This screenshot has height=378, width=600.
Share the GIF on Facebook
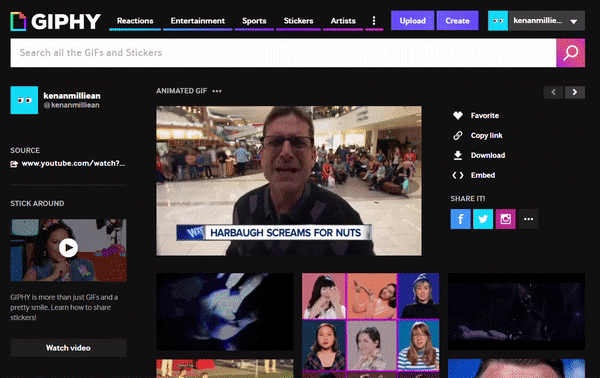click(460, 219)
